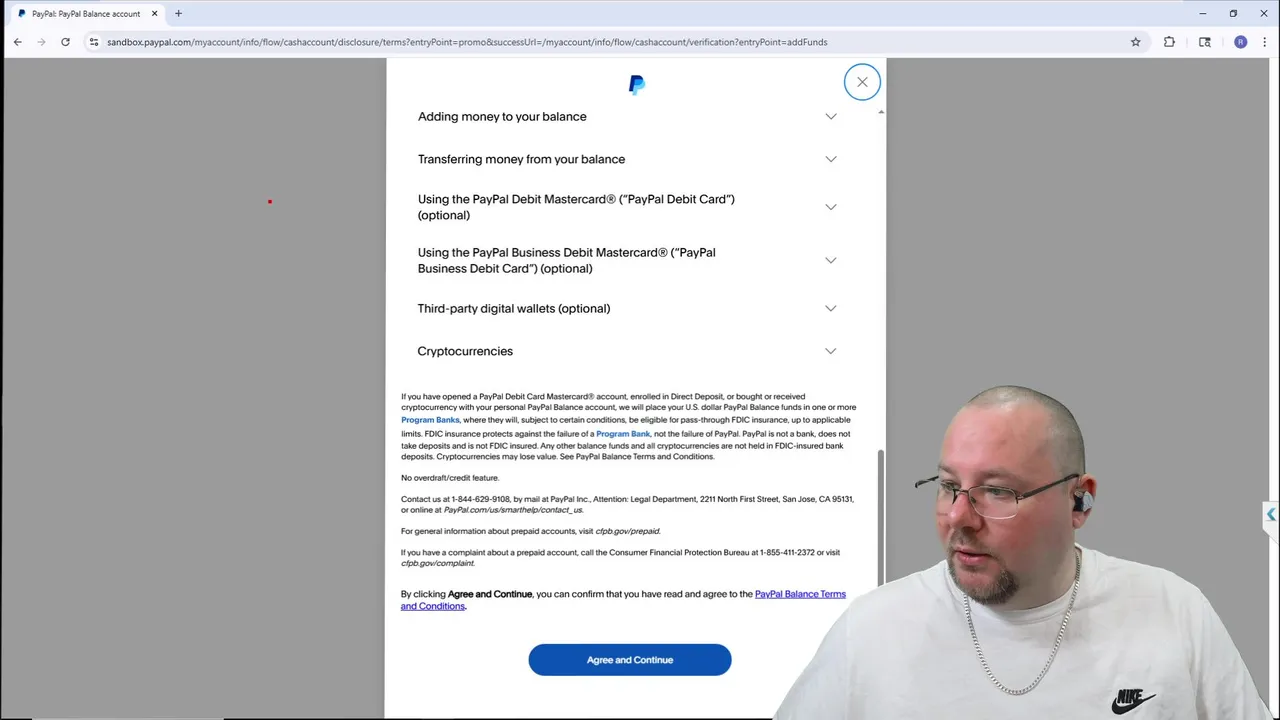The image size is (1280, 720).
Task: Click the PayPal logo in dialog header
Action: coord(637,85)
